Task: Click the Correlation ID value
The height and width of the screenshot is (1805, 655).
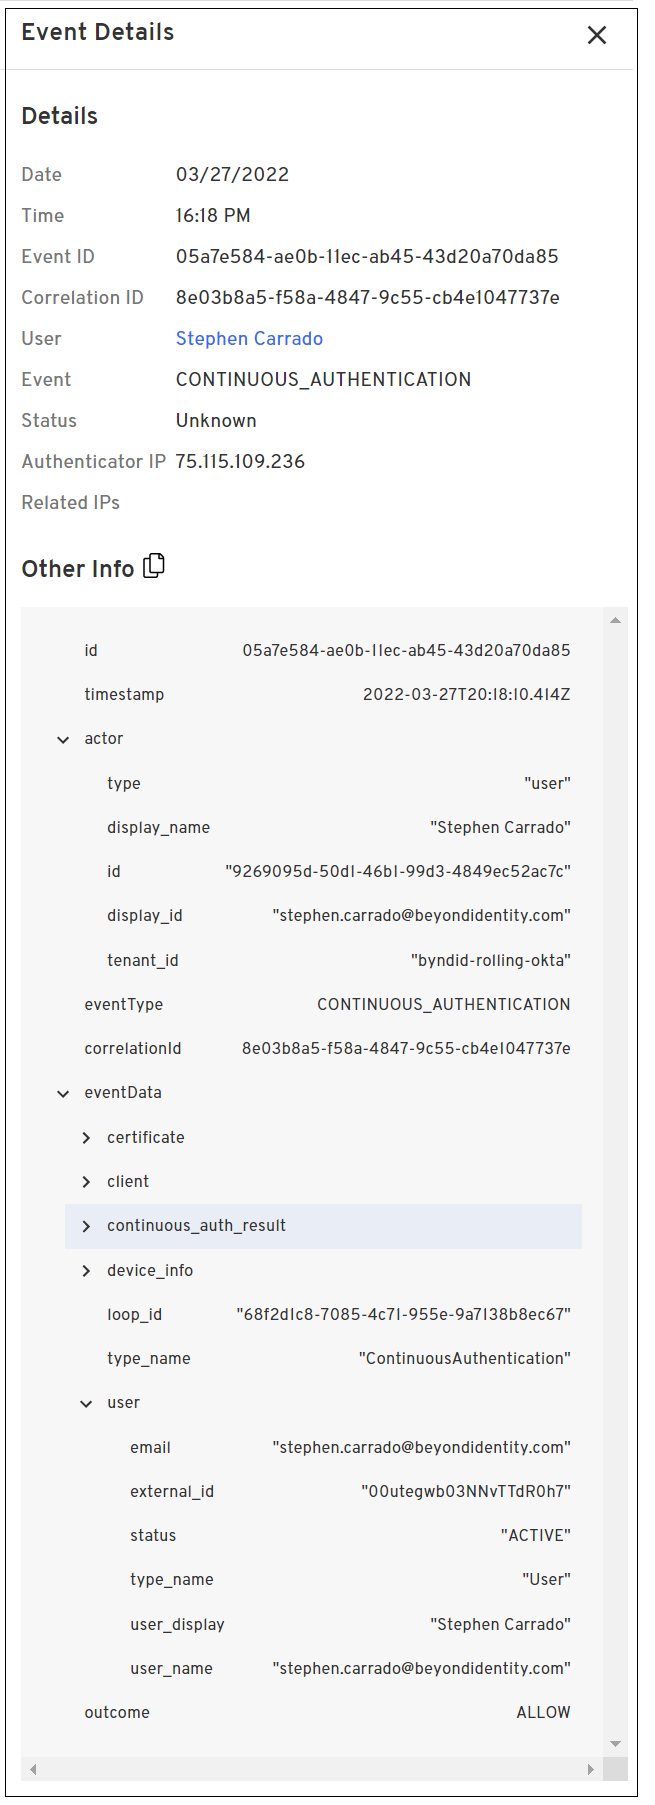Action: tap(367, 298)
